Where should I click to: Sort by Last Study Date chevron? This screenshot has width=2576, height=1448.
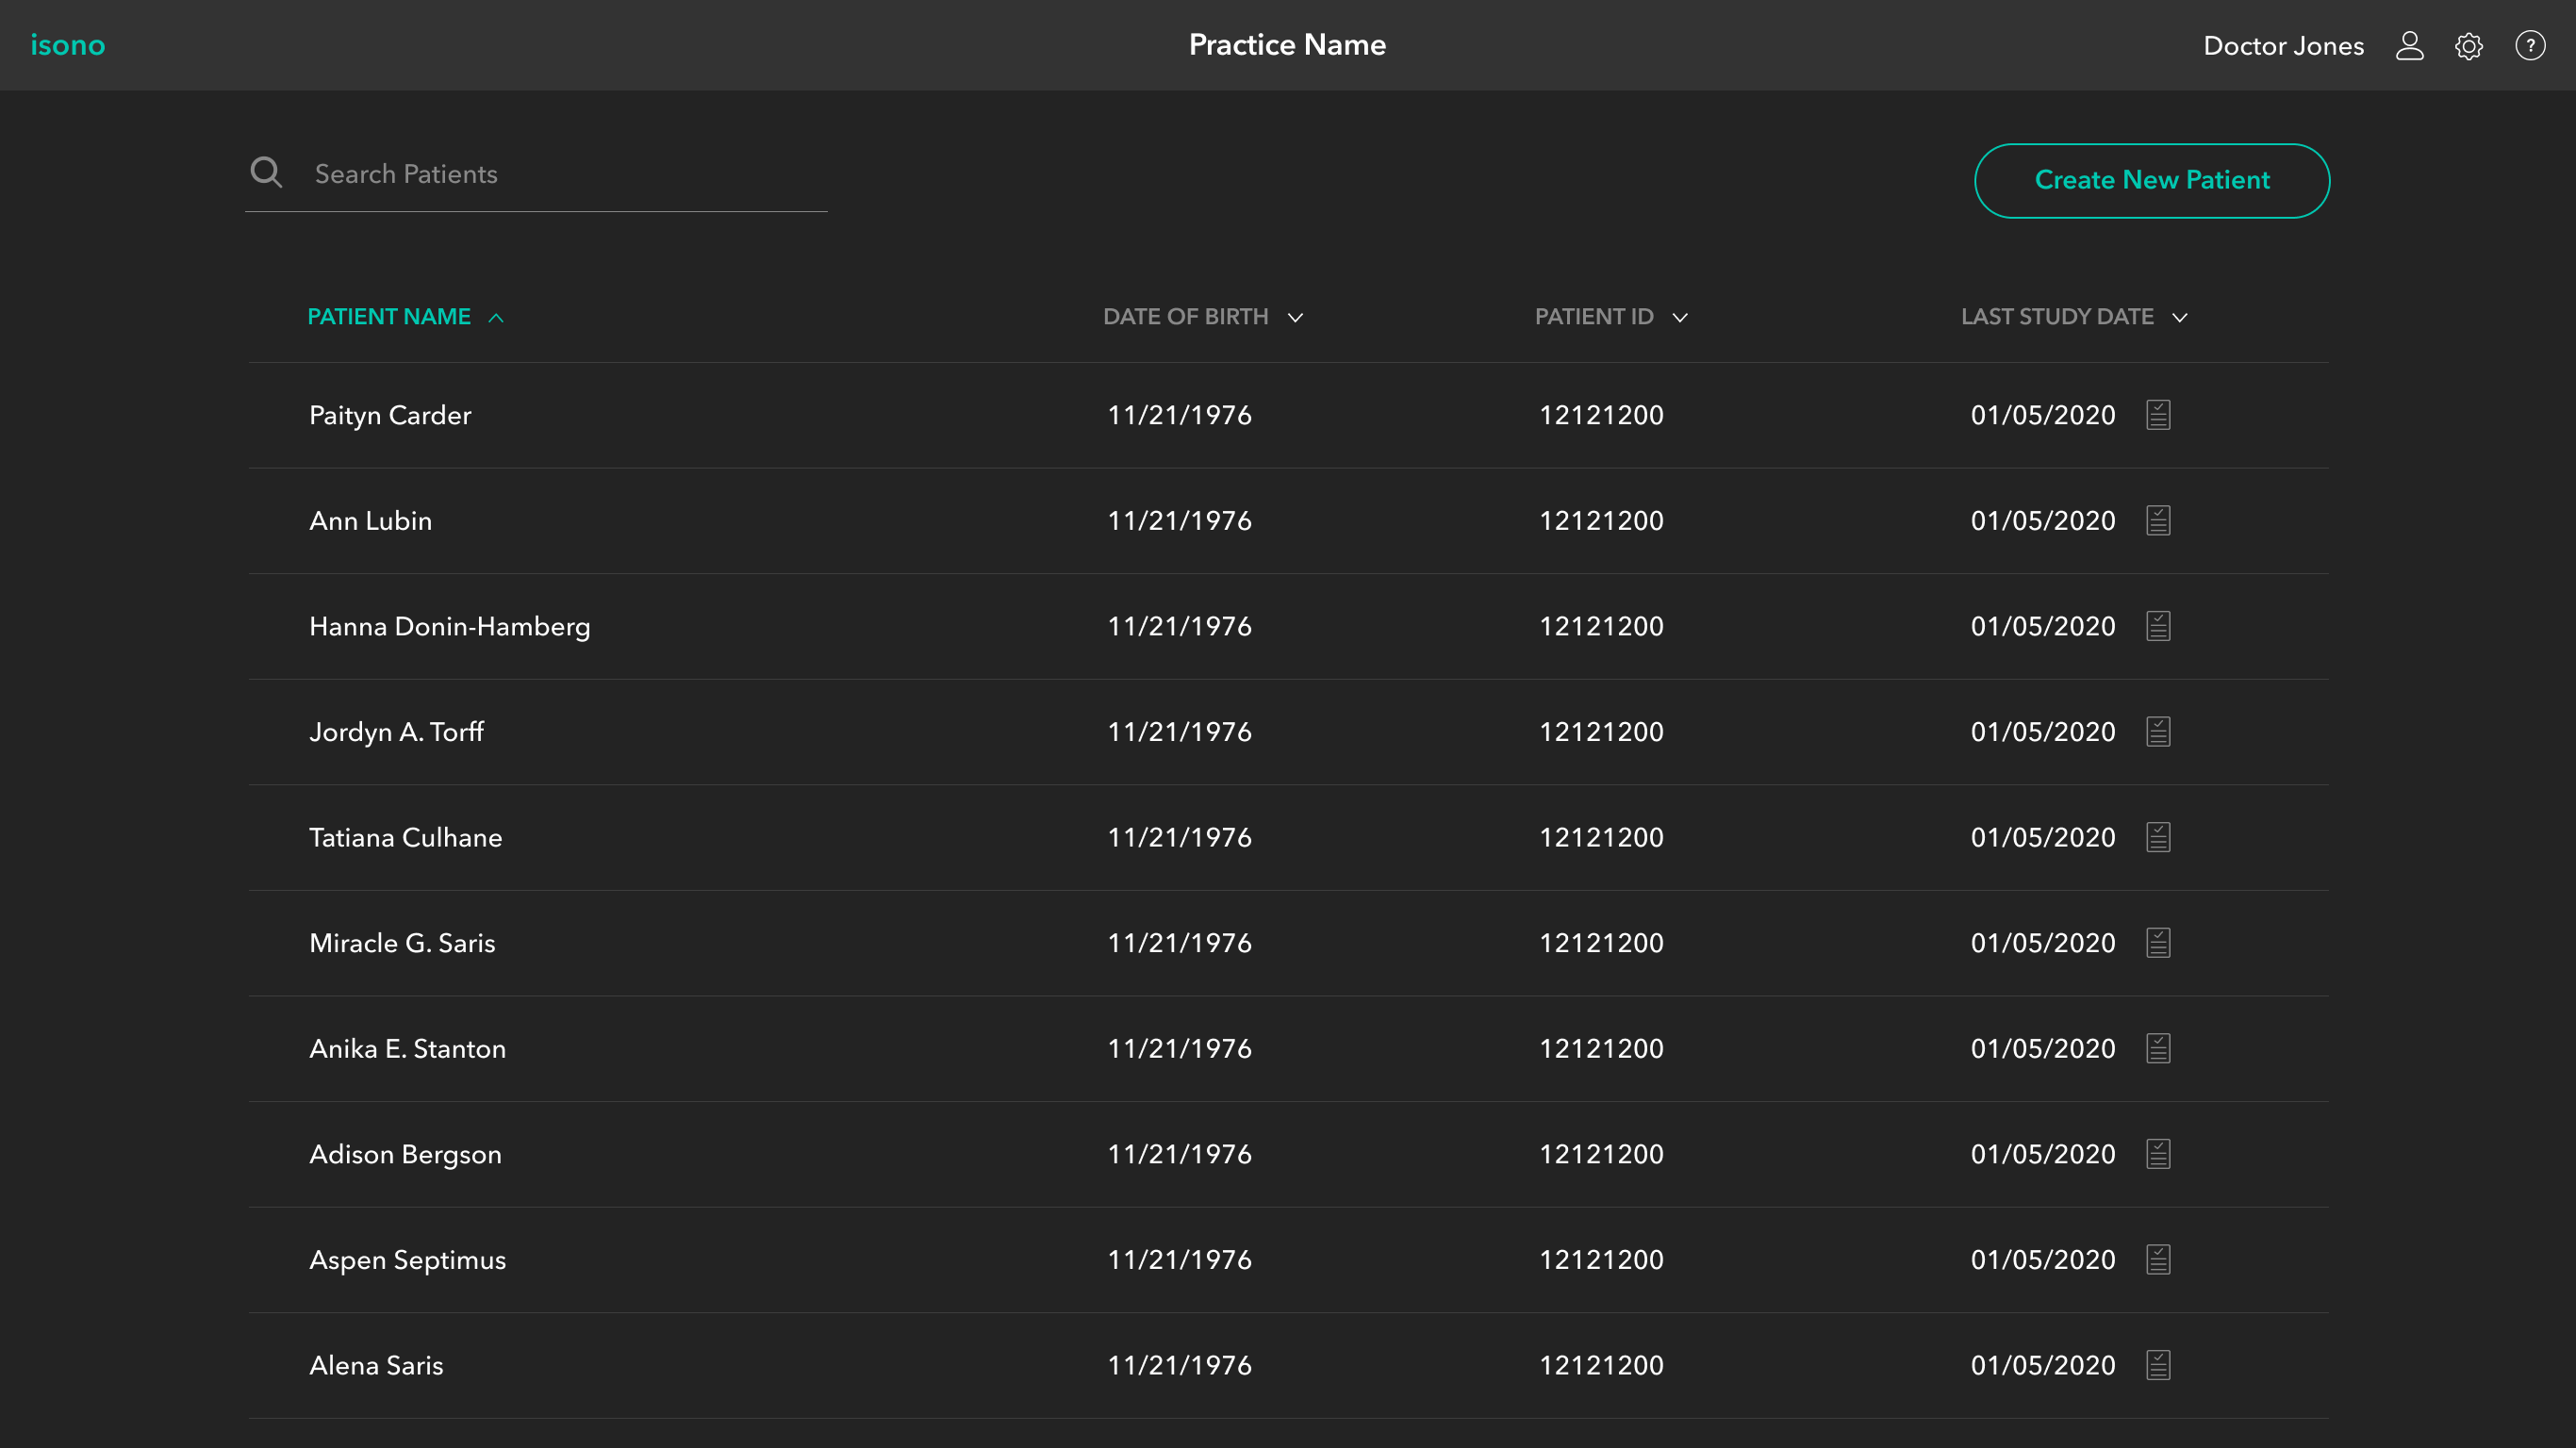pyautogui.click(x=2180, y=318)
